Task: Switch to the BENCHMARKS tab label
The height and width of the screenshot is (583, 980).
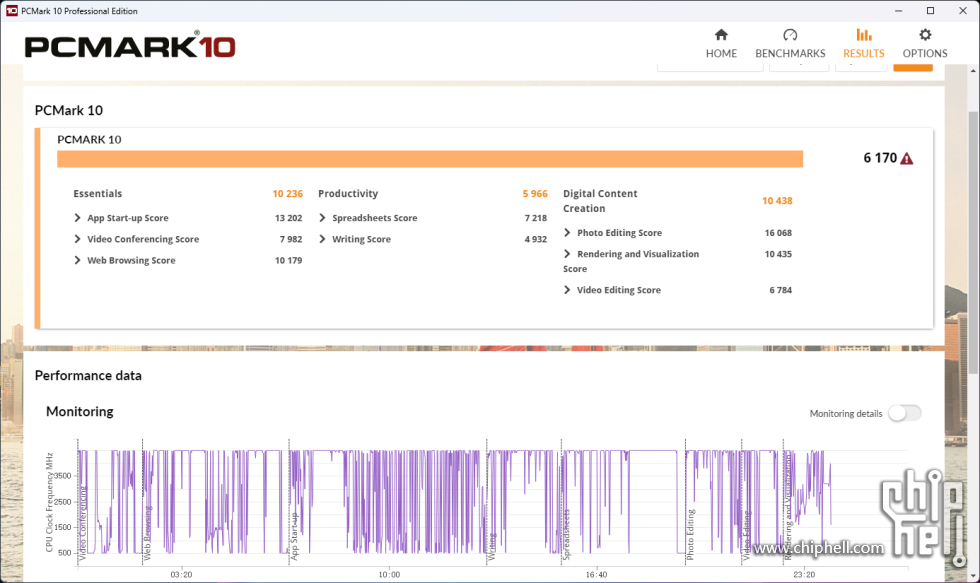Action: pos(790,54)
